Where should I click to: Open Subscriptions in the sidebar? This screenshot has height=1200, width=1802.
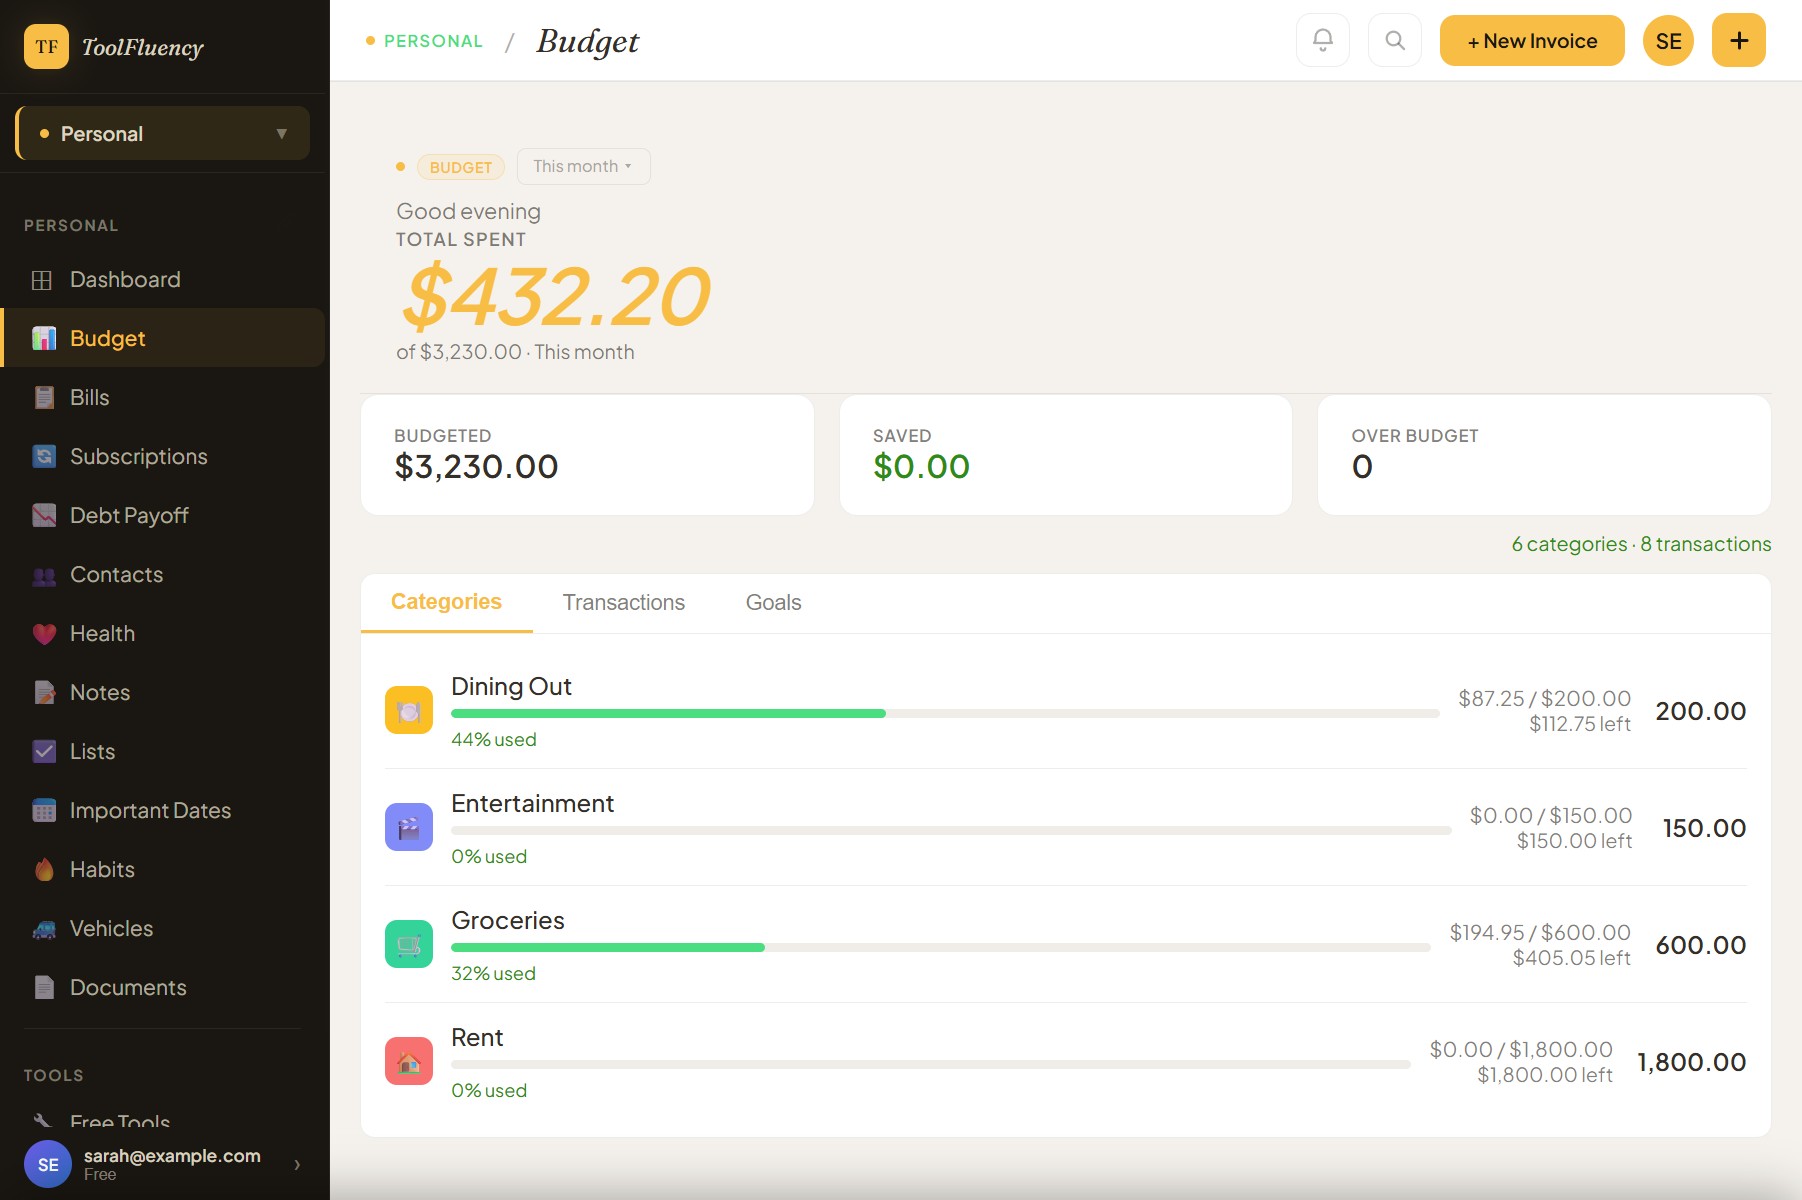[x=163, y=456]
